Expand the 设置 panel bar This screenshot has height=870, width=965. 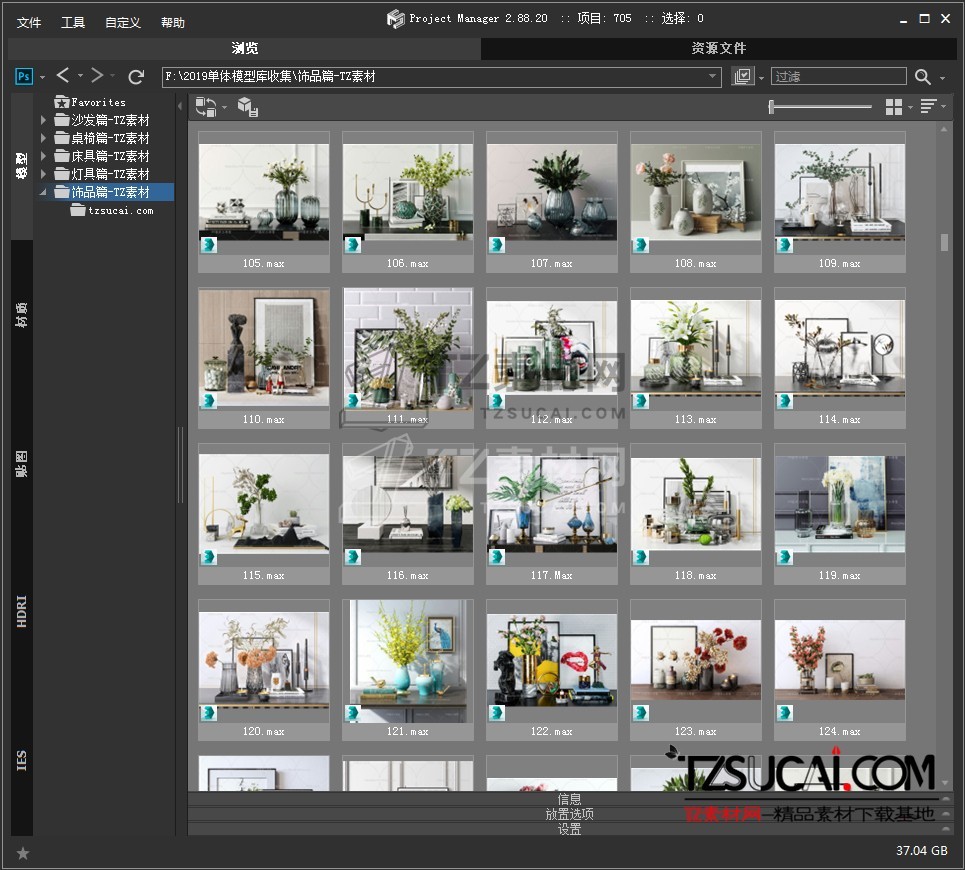click(569, 829)
